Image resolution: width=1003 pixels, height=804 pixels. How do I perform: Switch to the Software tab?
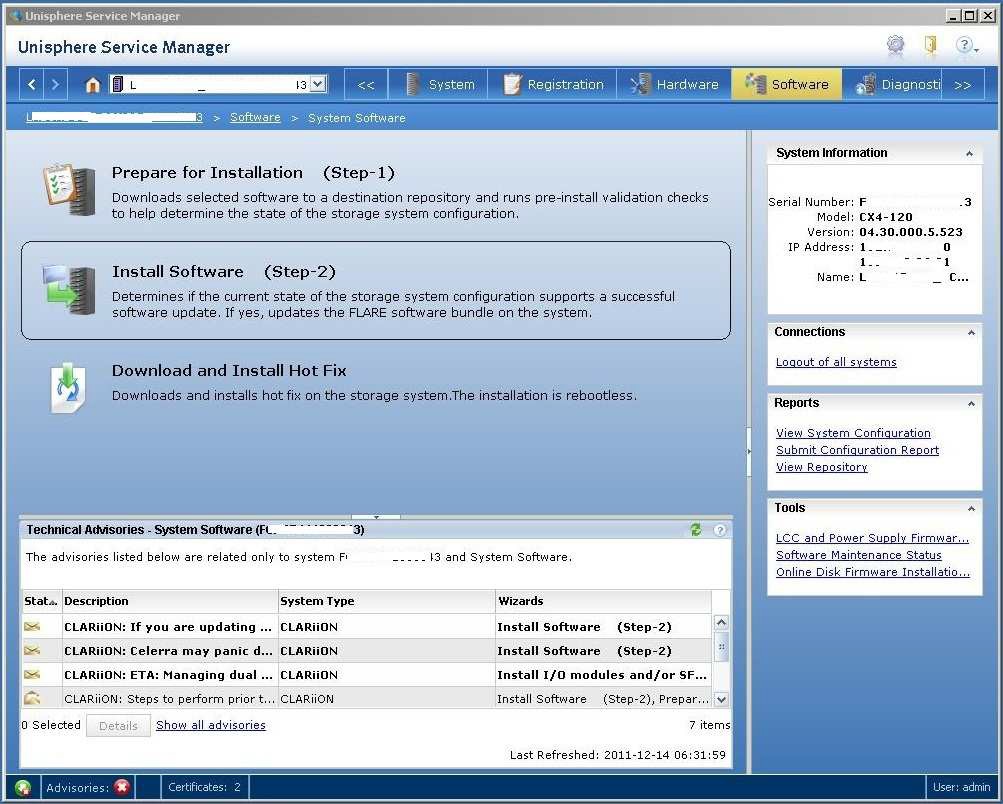(787, 84)
